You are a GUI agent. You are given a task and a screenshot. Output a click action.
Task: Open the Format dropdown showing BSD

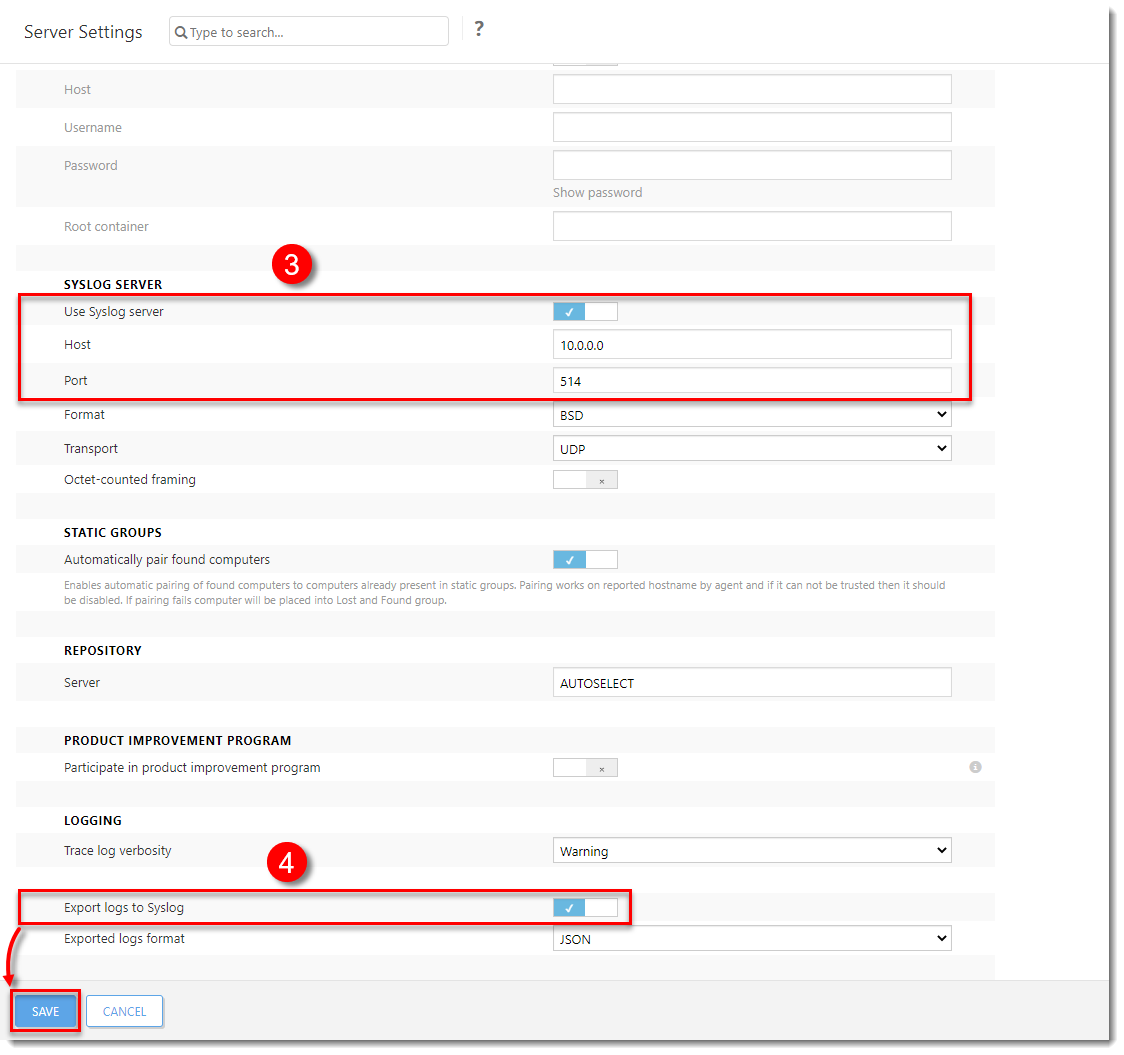coord(752,414)
